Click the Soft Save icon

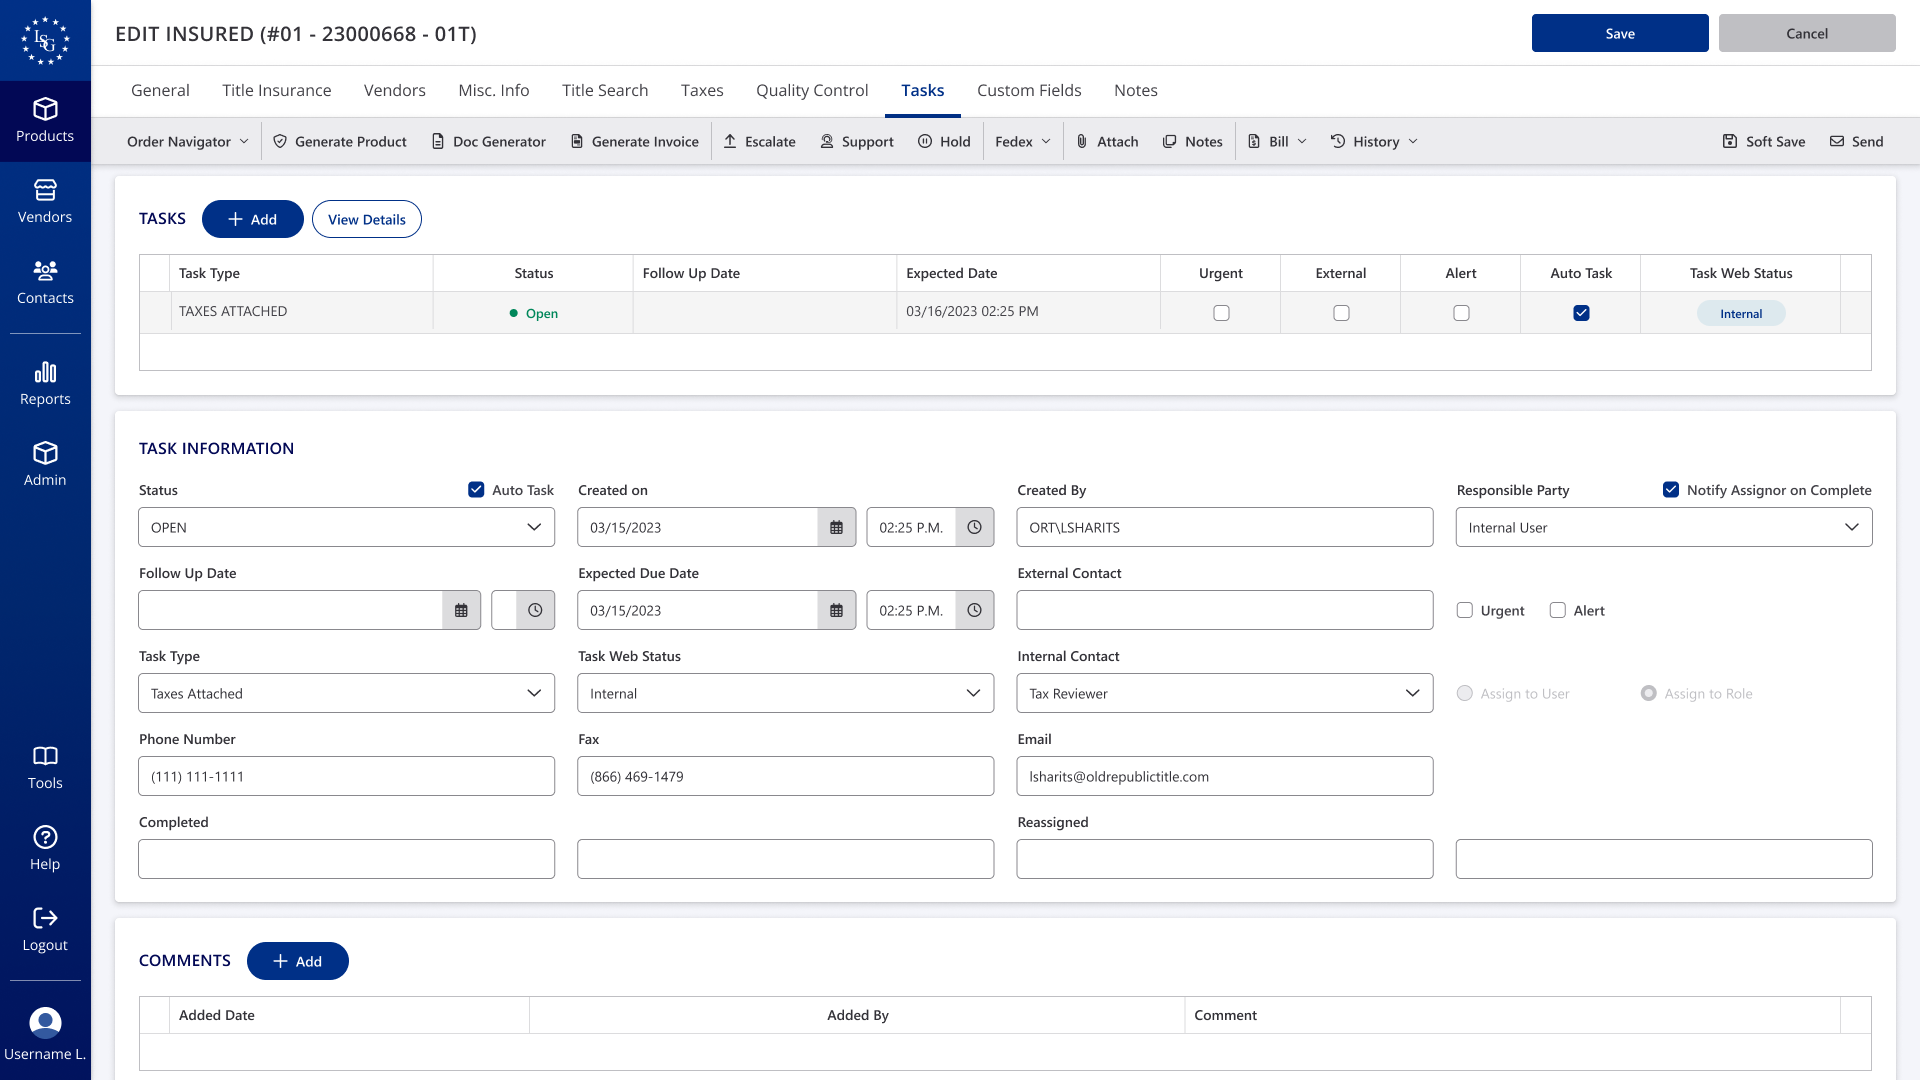coord(1730,141)
